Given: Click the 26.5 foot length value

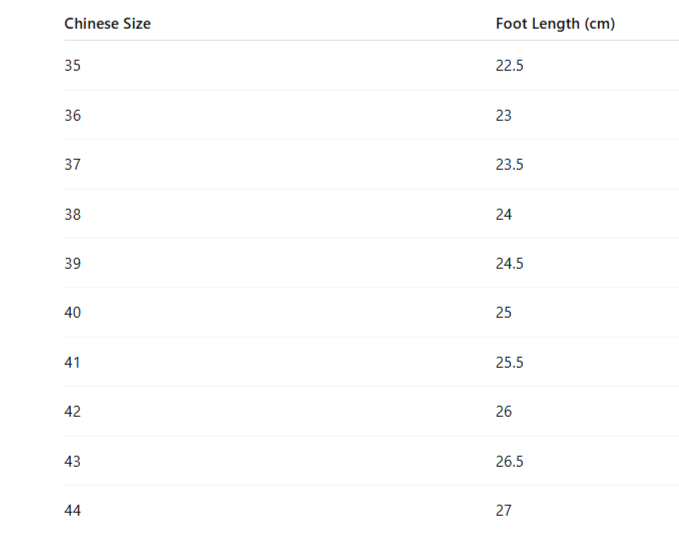Looking at the screenshot, I should [x=509, y=461].
